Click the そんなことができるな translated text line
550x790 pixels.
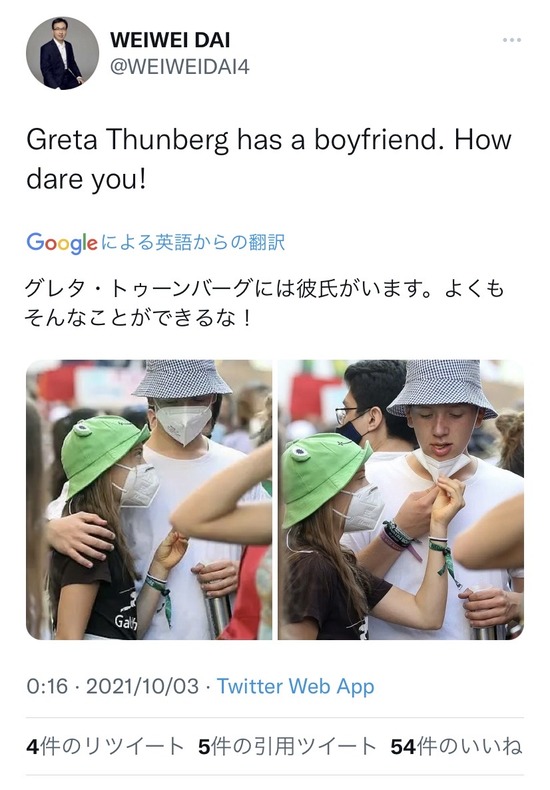[138, 318]
